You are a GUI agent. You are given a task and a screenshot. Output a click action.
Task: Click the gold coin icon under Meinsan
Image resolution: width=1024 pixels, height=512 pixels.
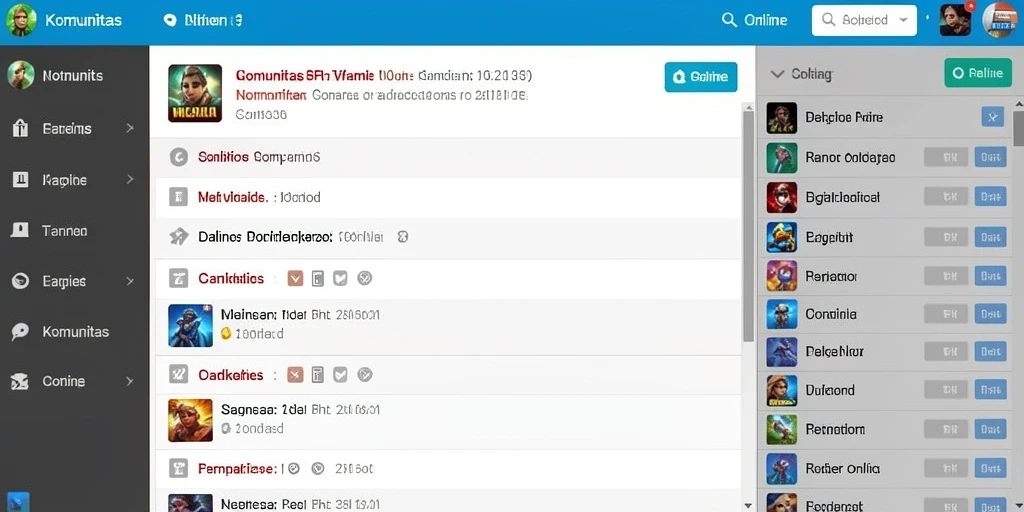click(x=226, y=333)
